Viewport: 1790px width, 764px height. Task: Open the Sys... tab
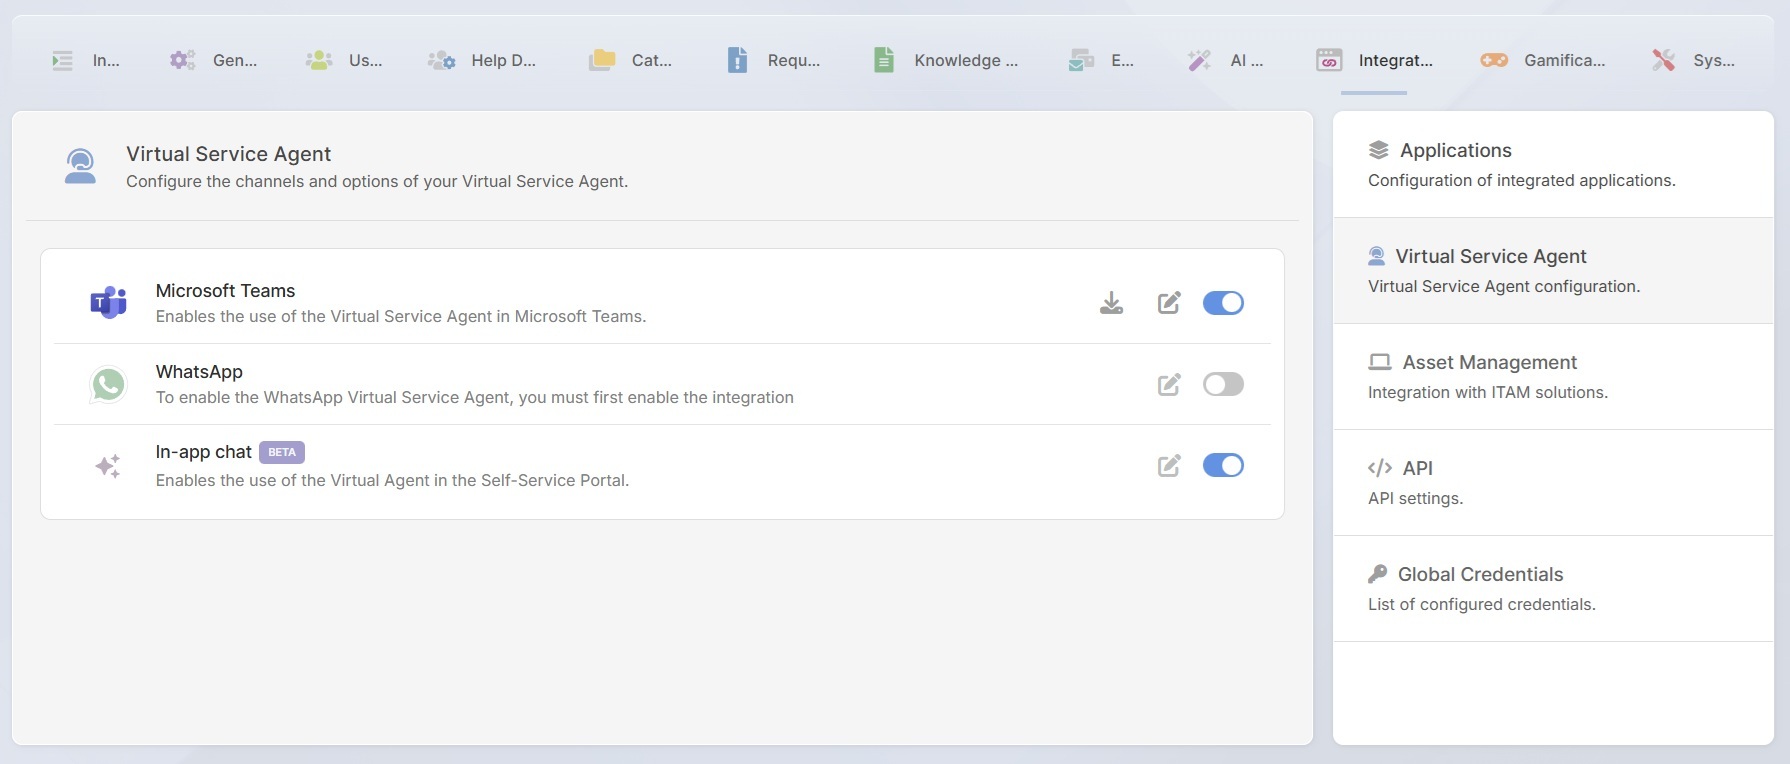point(1693,60)
